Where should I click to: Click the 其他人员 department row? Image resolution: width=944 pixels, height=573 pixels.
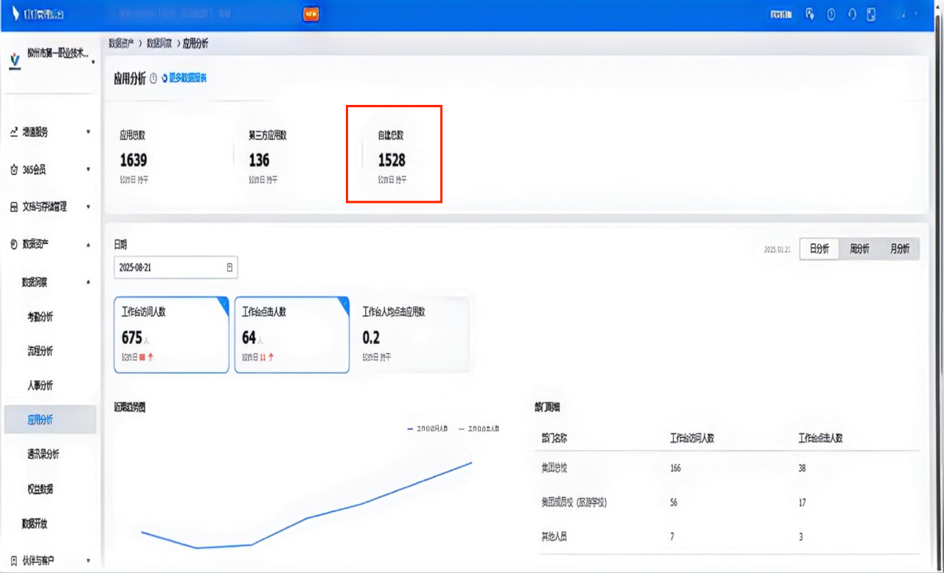[727, 536]
